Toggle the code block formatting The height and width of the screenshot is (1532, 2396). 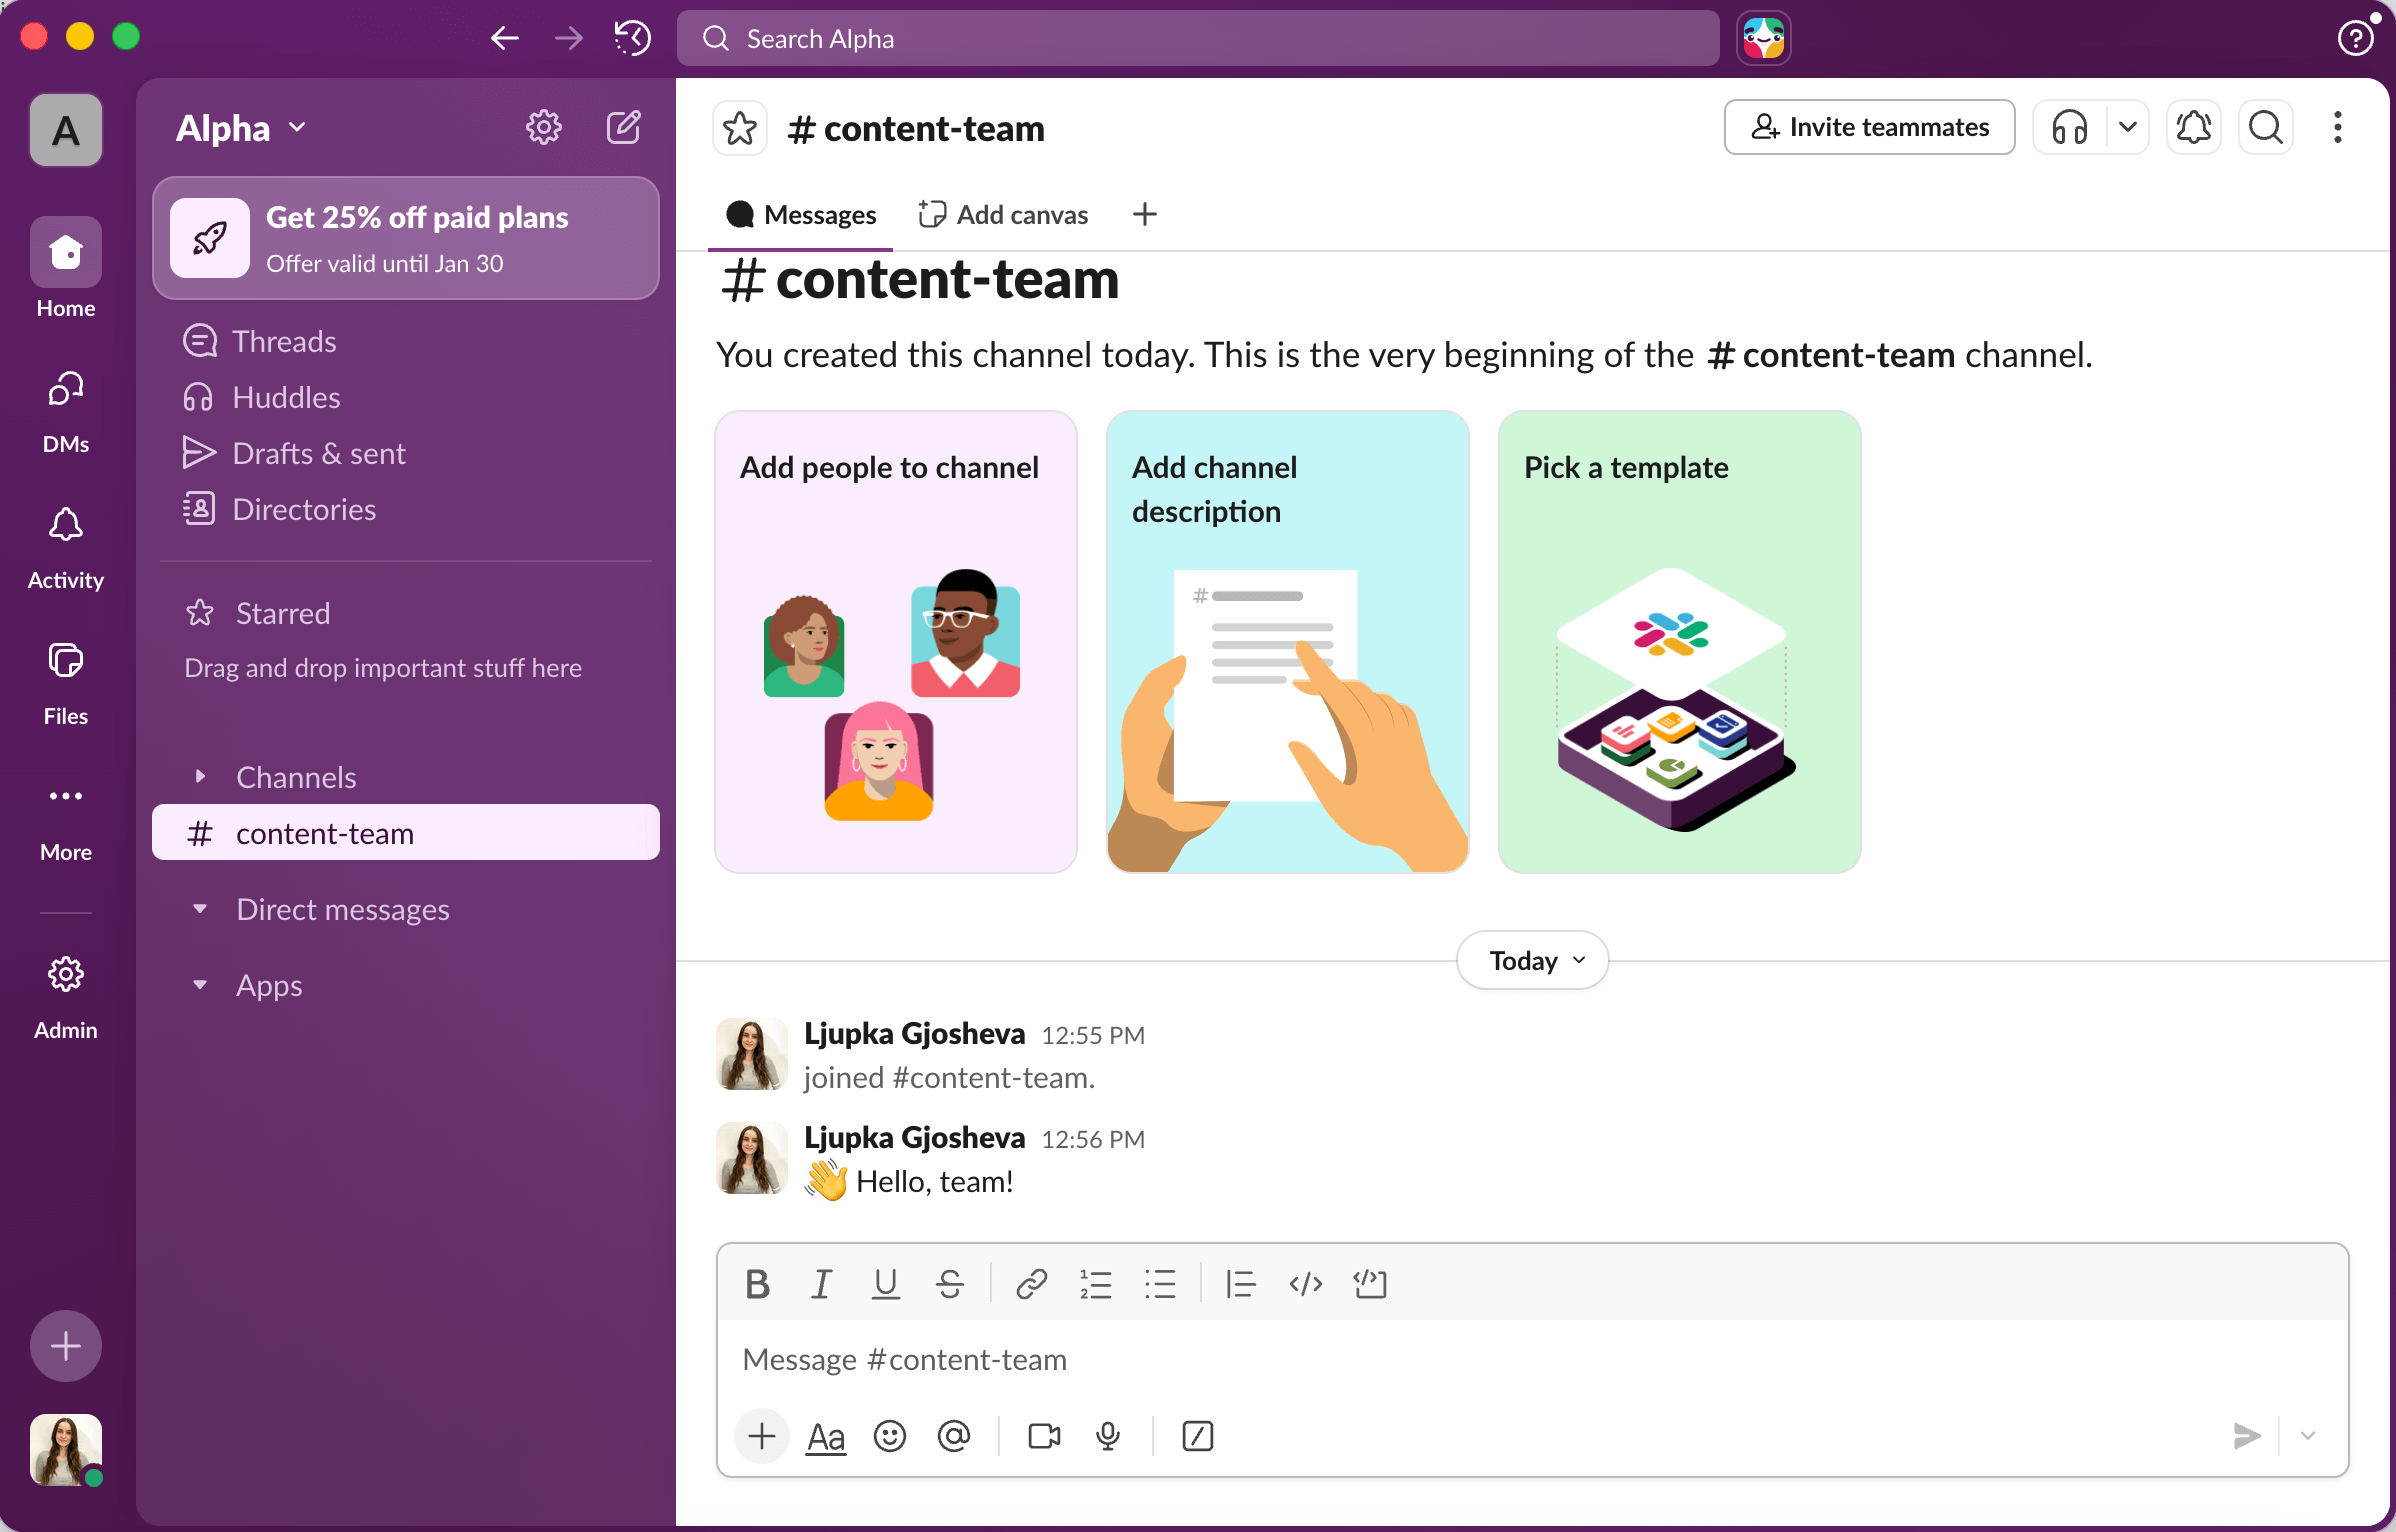[1369, 1284]
